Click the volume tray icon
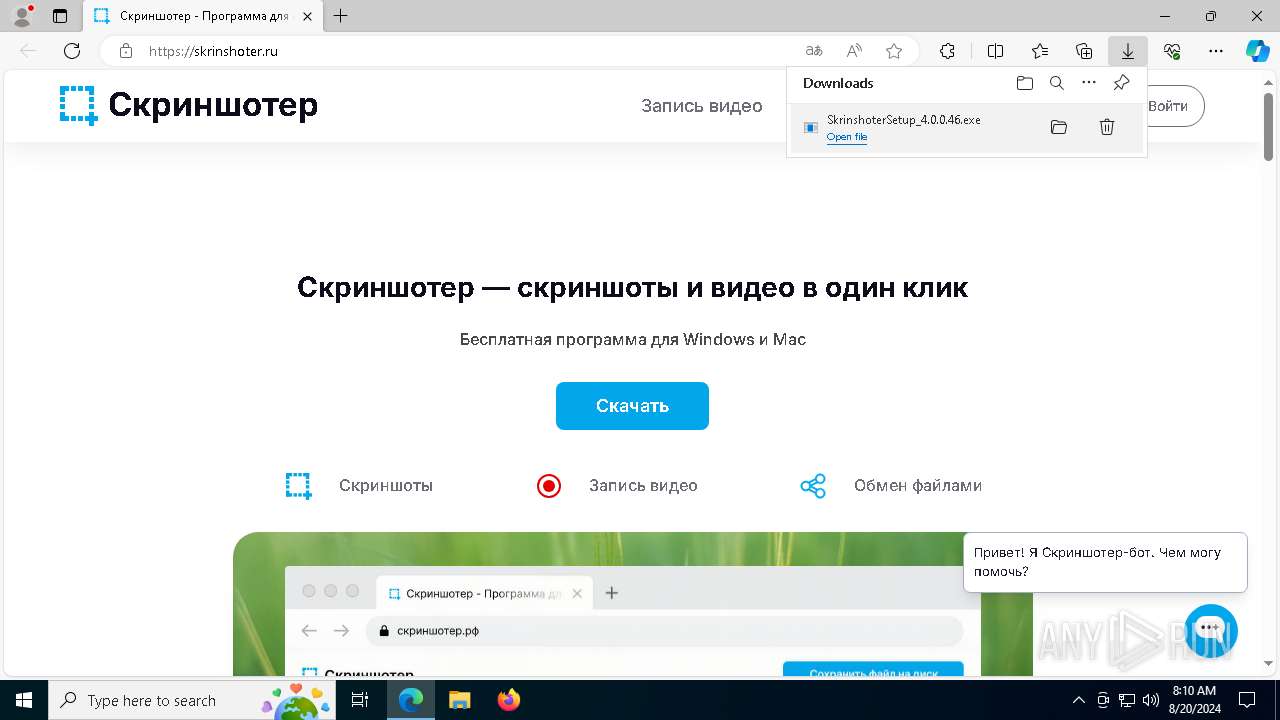The width and height of the screenshot is (1280, 720). point(1150,700)
